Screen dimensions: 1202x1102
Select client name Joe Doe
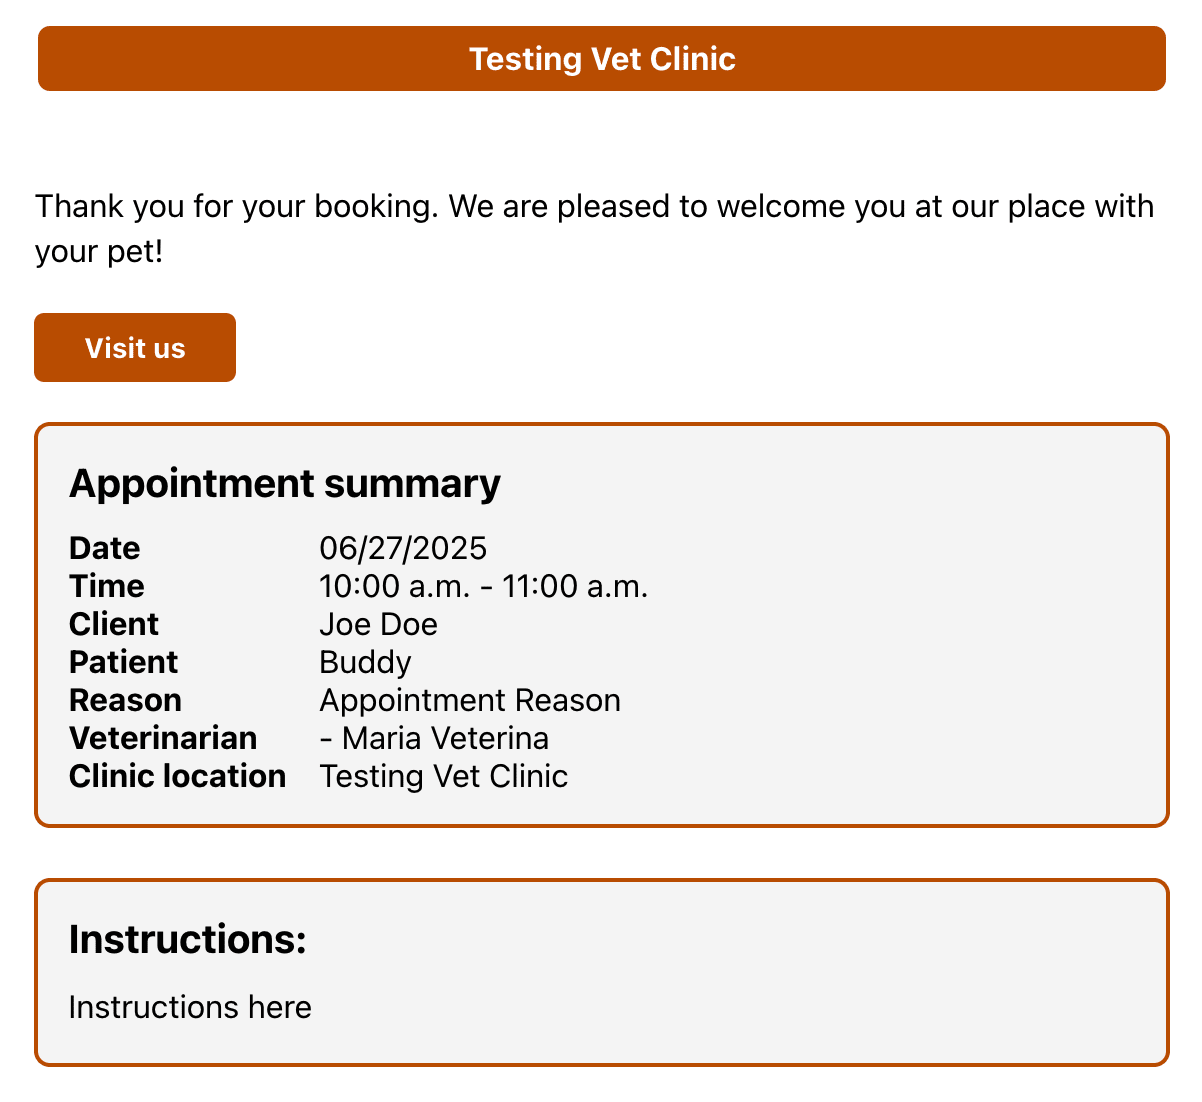click(378, 624)
